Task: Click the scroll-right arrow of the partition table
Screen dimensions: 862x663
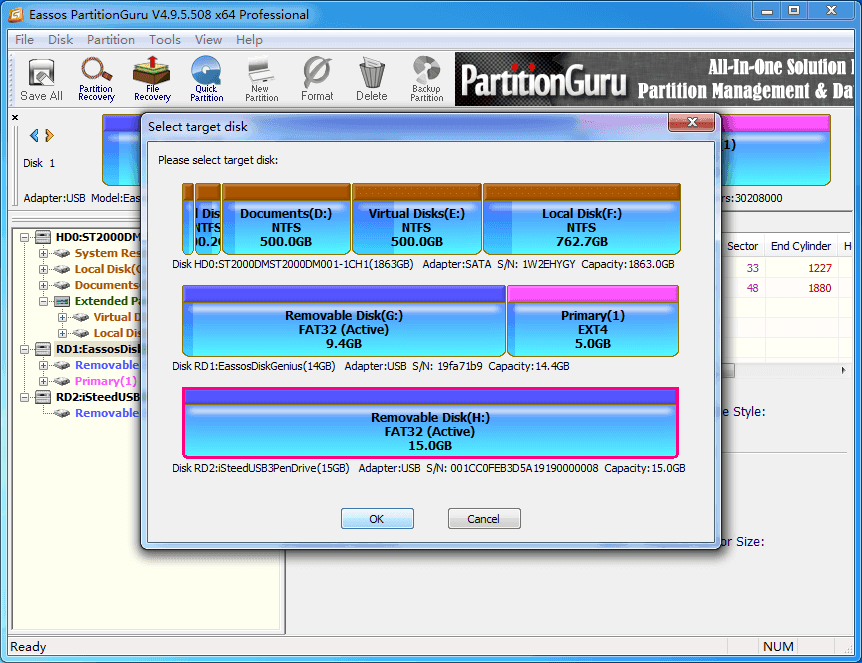Action: [x=843, y=371]
